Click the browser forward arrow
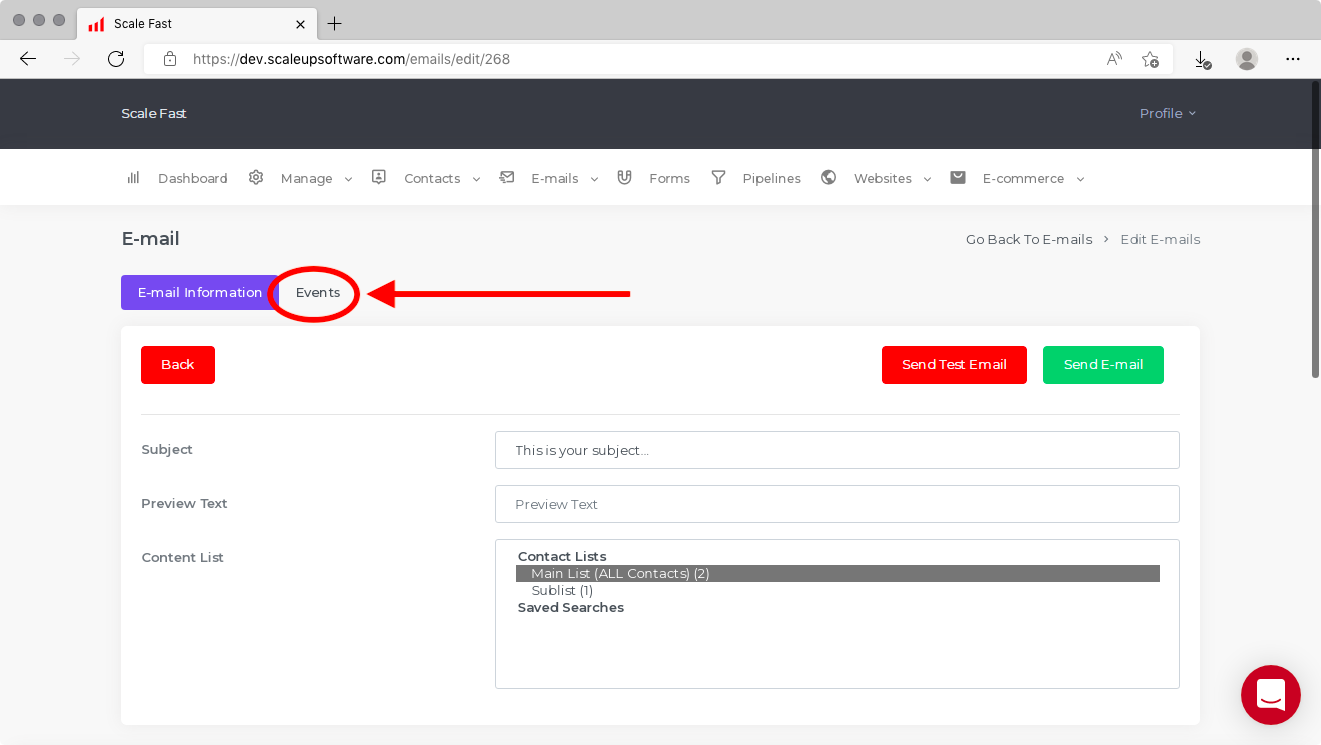Image resolution: width=1321 pixels, height=745 pixels. [72, 59]
